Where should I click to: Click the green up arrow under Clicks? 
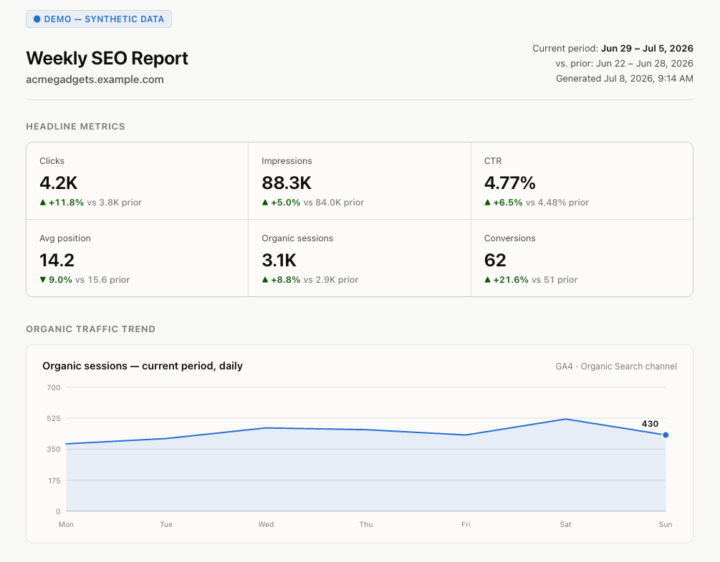[43, 202]
